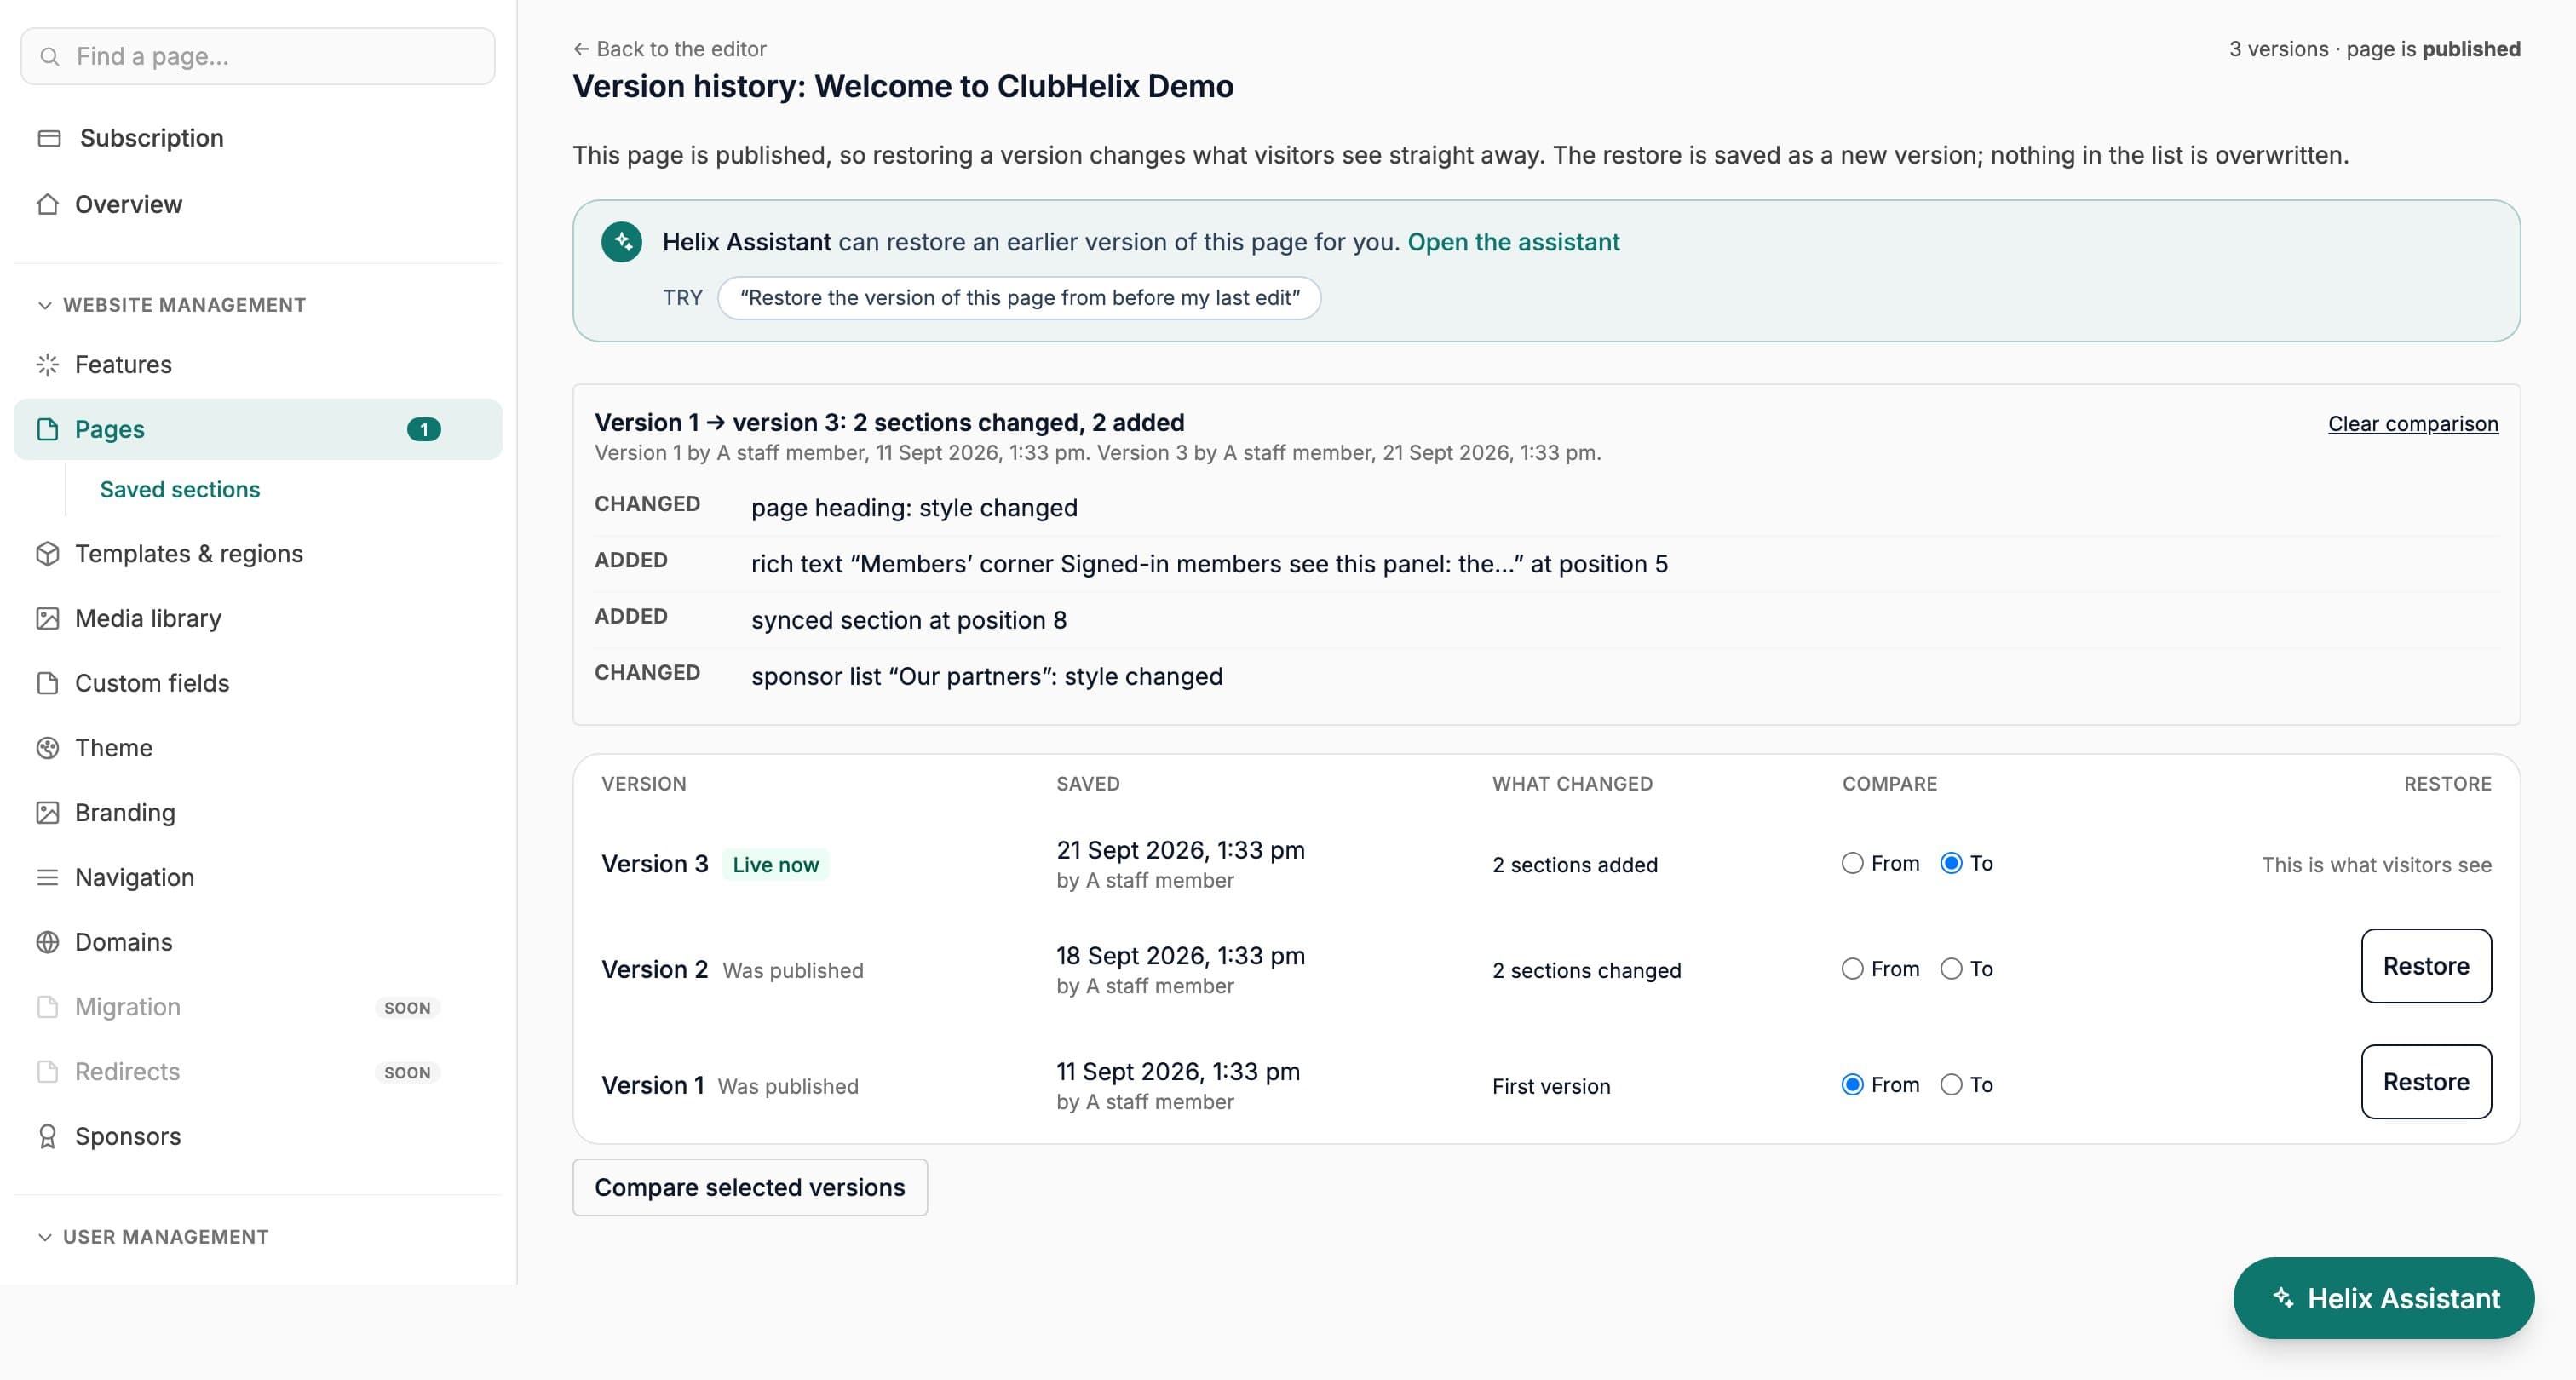Select To radio for Version 2
The width and height of the screenshot is (2576, 1380).
1951,968
